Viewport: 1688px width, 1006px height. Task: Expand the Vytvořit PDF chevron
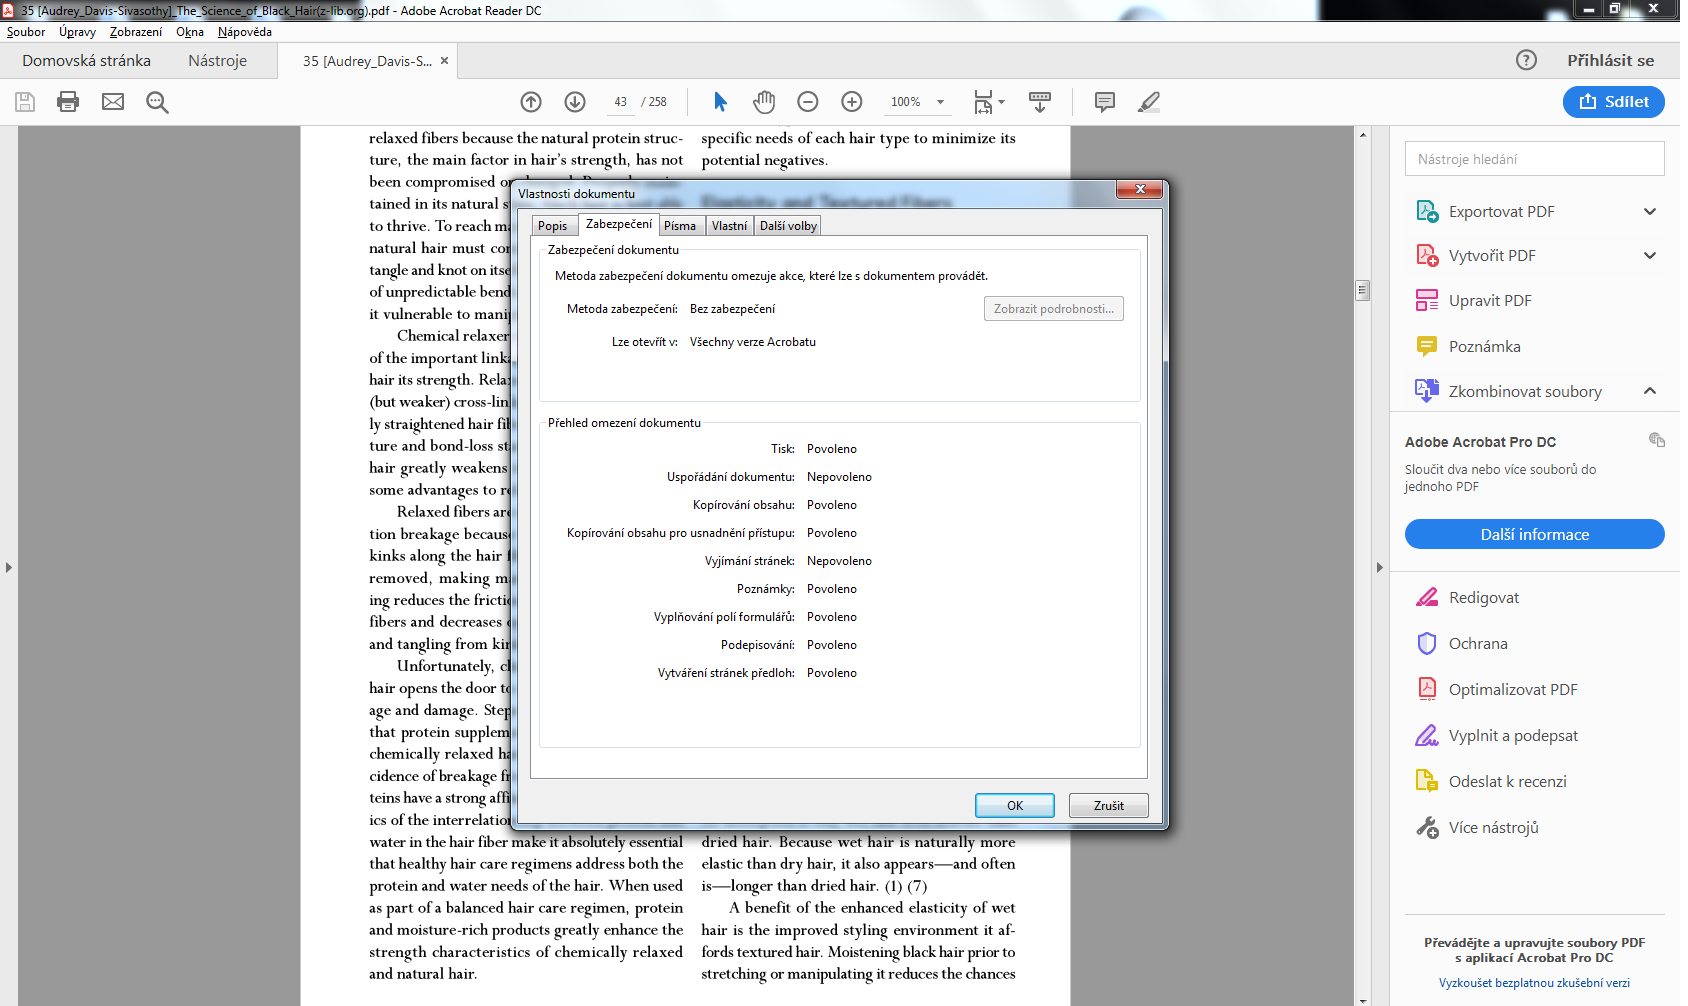[1650, 256]
